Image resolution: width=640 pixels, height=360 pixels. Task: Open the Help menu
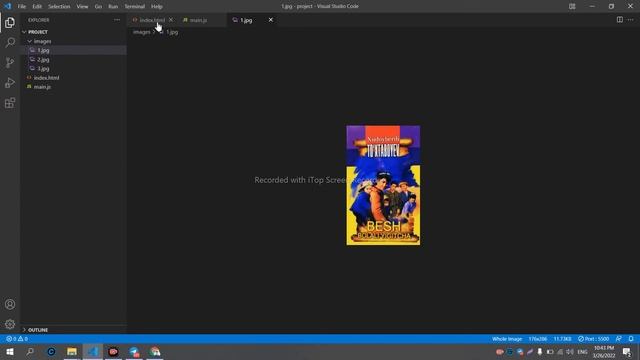click(x=157, y=7)
